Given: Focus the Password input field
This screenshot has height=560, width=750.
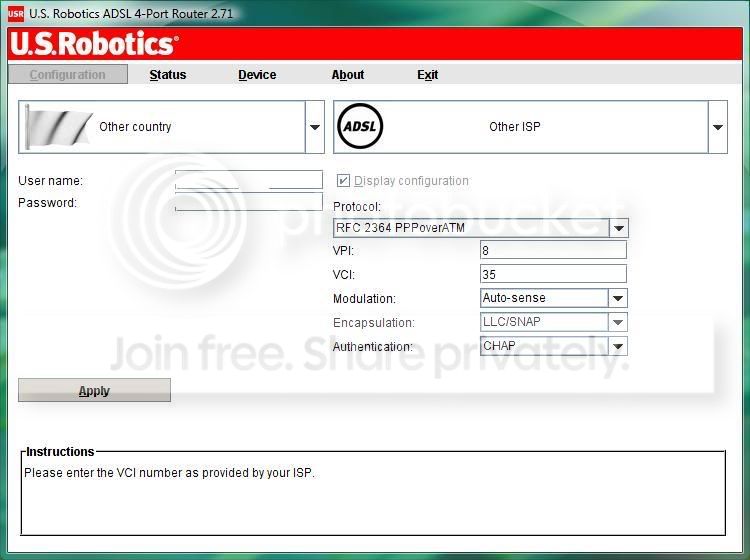Looking at the screenshot, I should 249,202.
